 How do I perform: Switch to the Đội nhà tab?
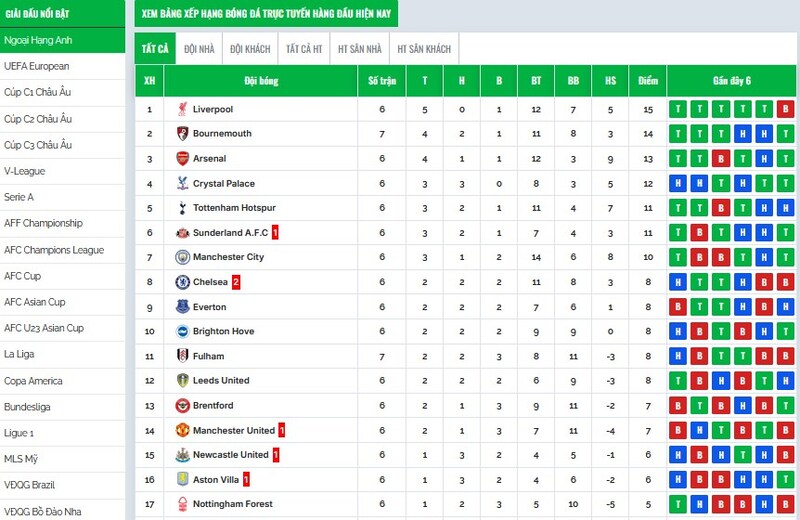click(x=199, y=49)
